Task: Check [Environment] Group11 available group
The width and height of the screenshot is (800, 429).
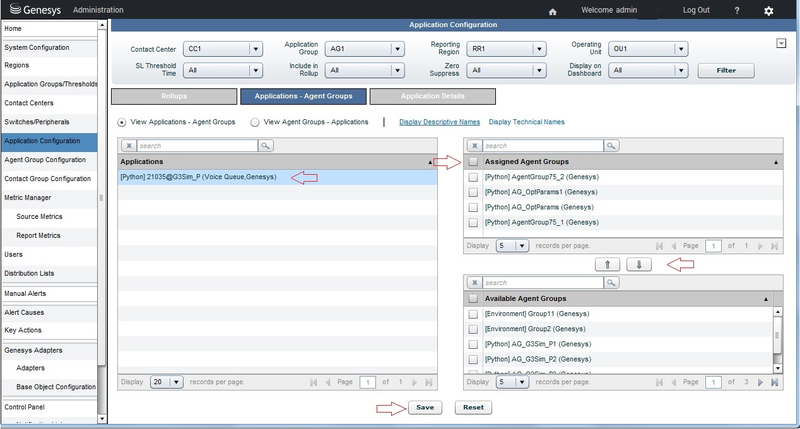Action: tap(473, 314)
